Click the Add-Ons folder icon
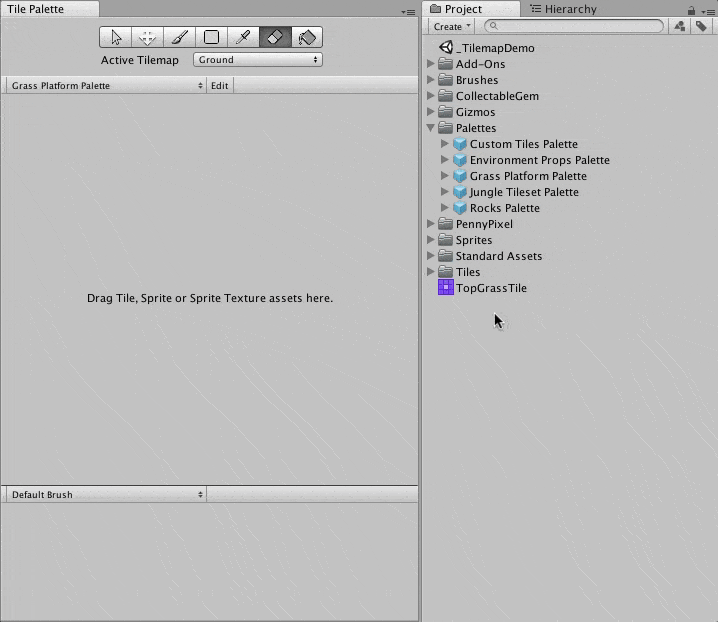 [x=446, y=64]
